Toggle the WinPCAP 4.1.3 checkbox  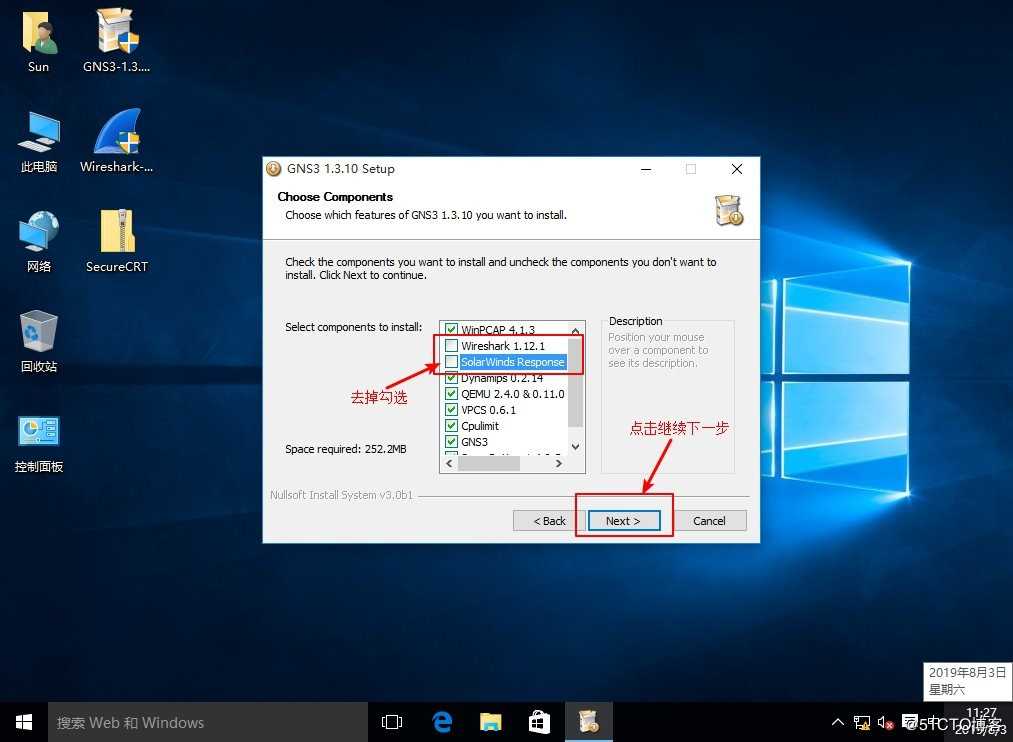tap(452, 329)
